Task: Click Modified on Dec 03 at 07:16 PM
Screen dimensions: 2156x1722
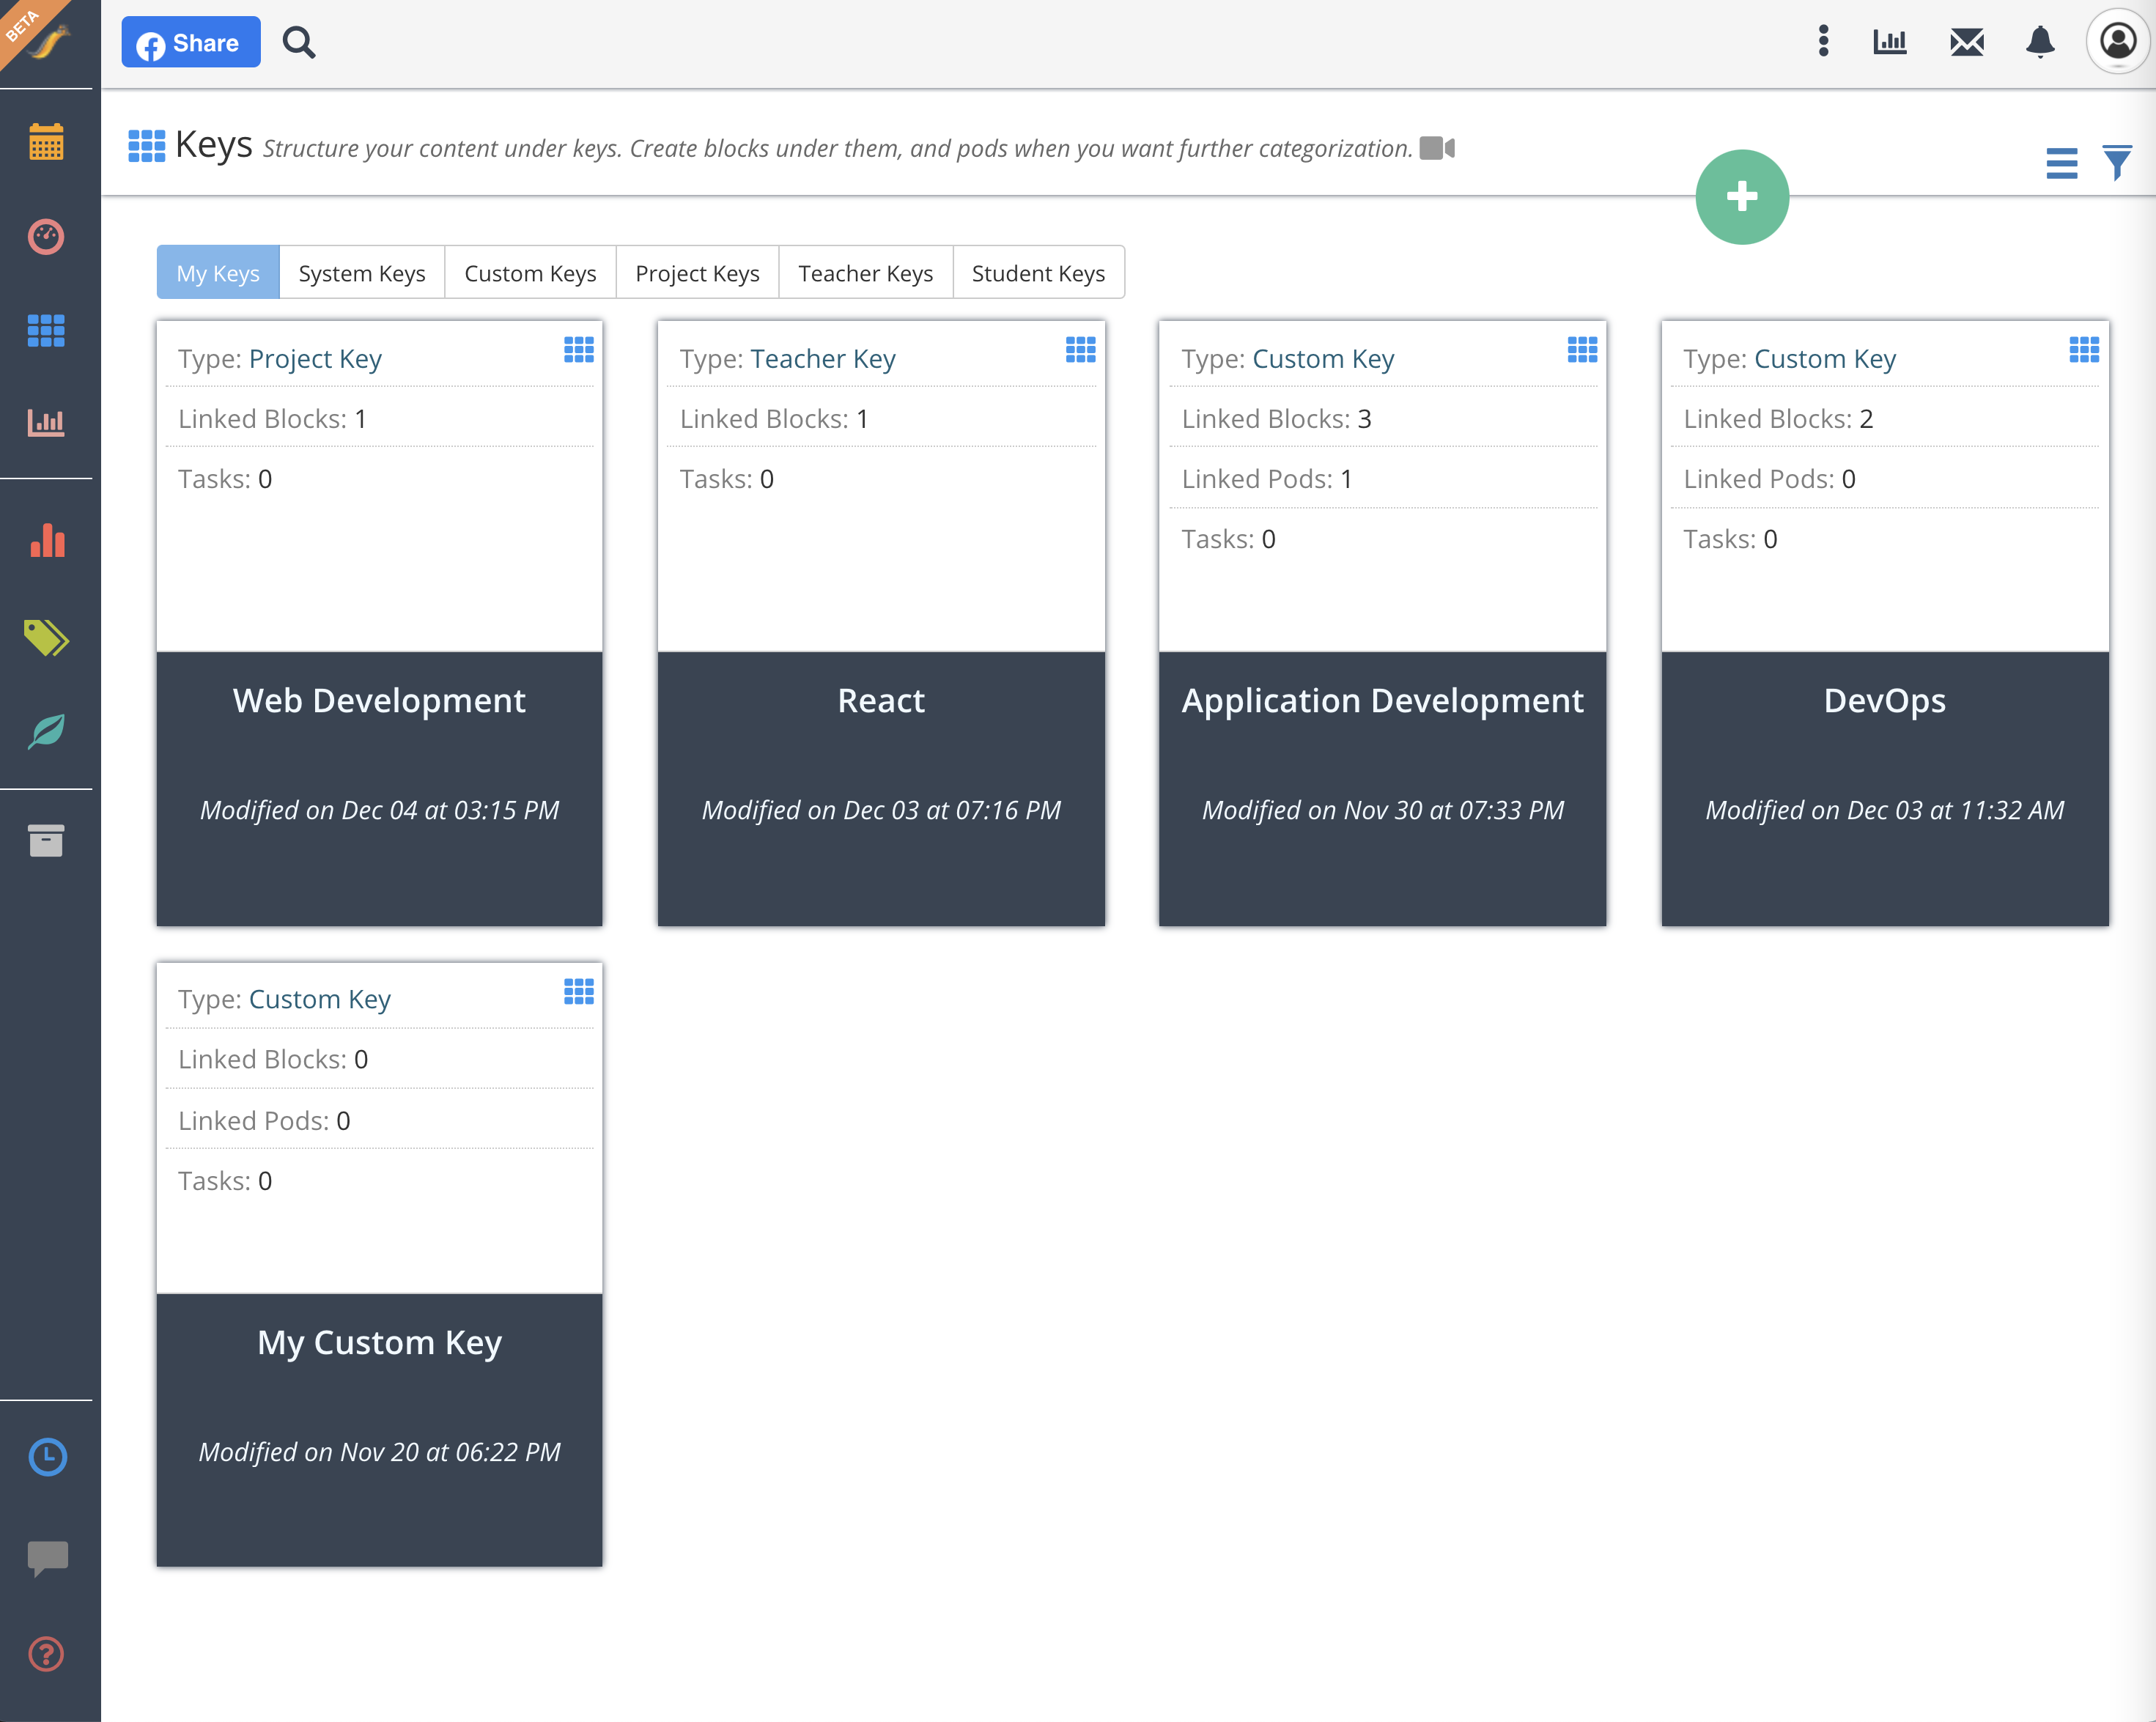Action: coord(881,810)
